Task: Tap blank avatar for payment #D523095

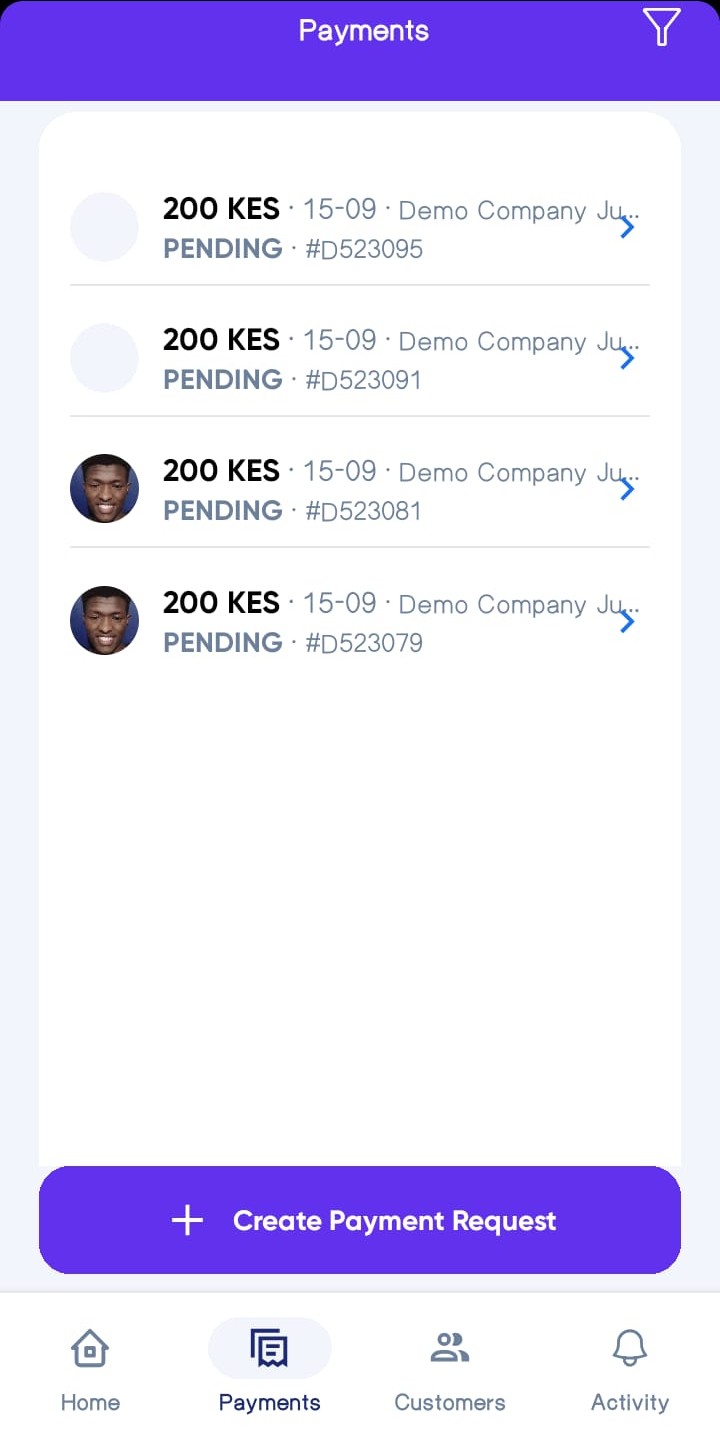Action: pos(104,227)
